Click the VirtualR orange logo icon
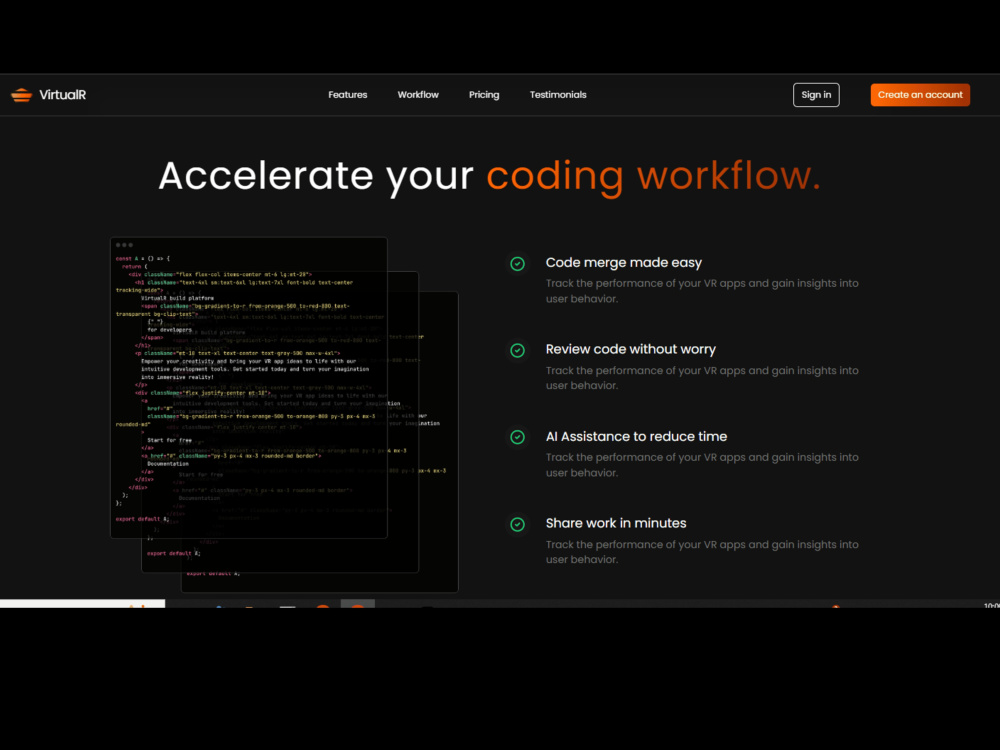 [21, 95]
